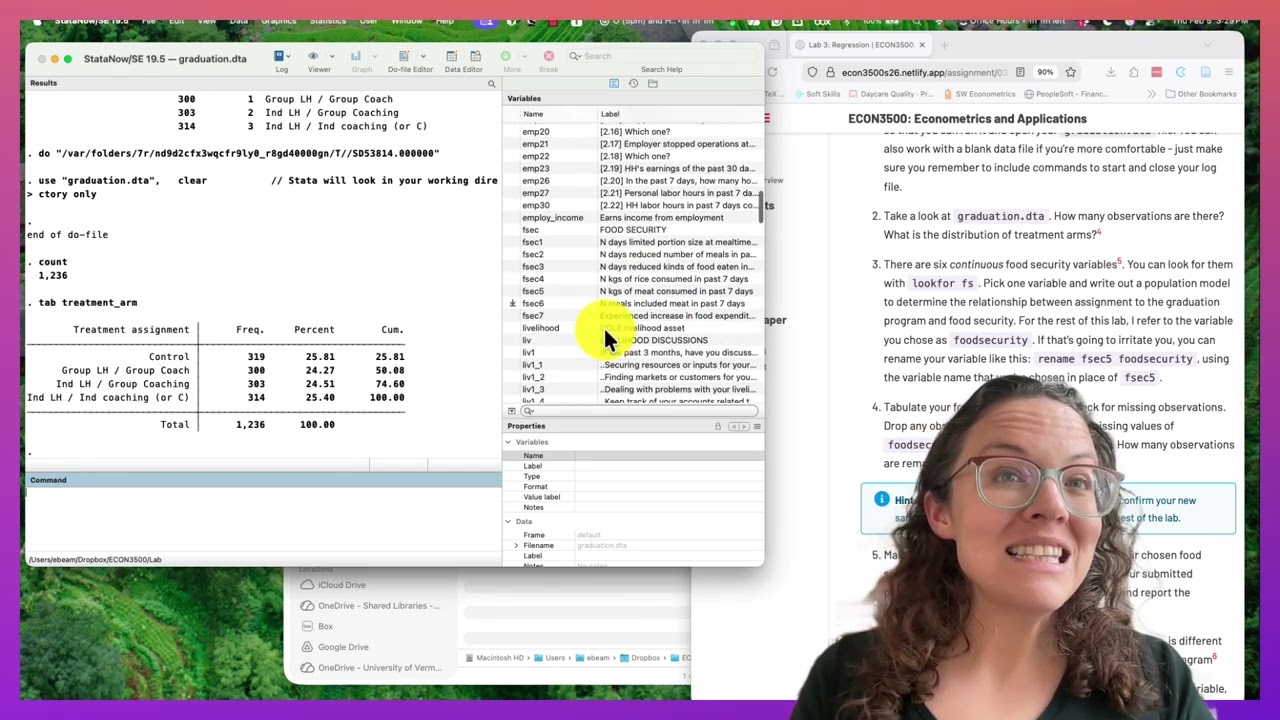Collapse the Variables section in Properties

click(x=508, y=442)
